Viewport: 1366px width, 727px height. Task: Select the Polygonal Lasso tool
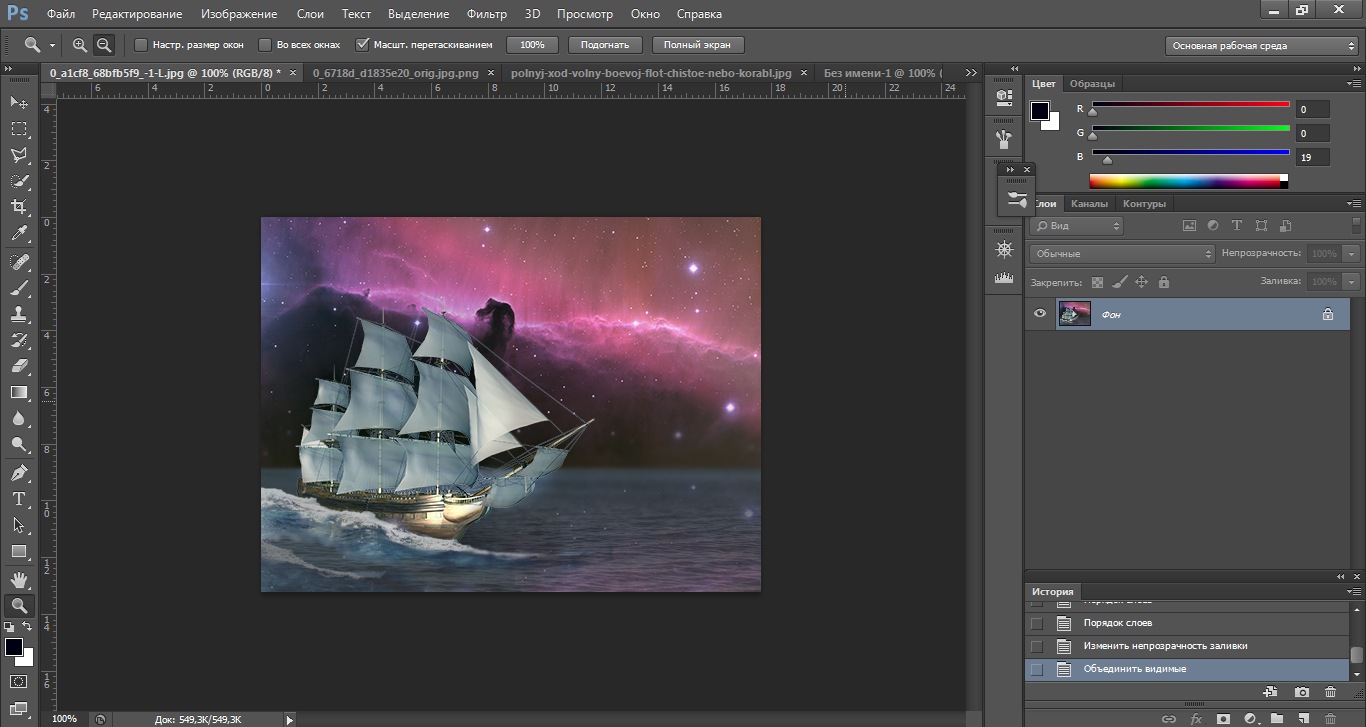pos(19,155)
